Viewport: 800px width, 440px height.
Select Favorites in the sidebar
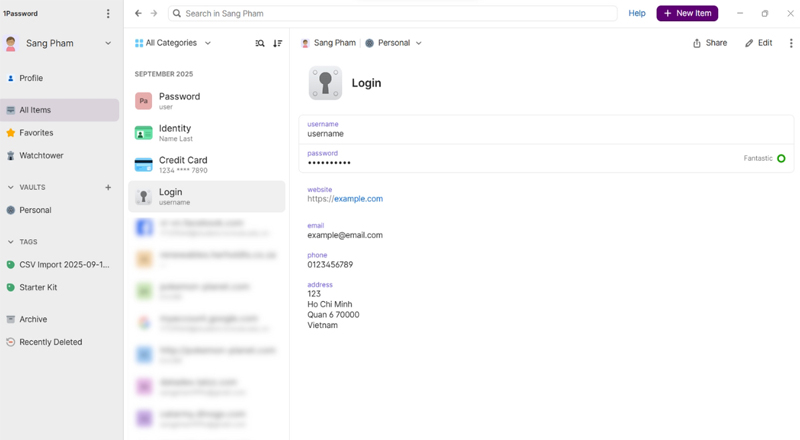(36, 133)
